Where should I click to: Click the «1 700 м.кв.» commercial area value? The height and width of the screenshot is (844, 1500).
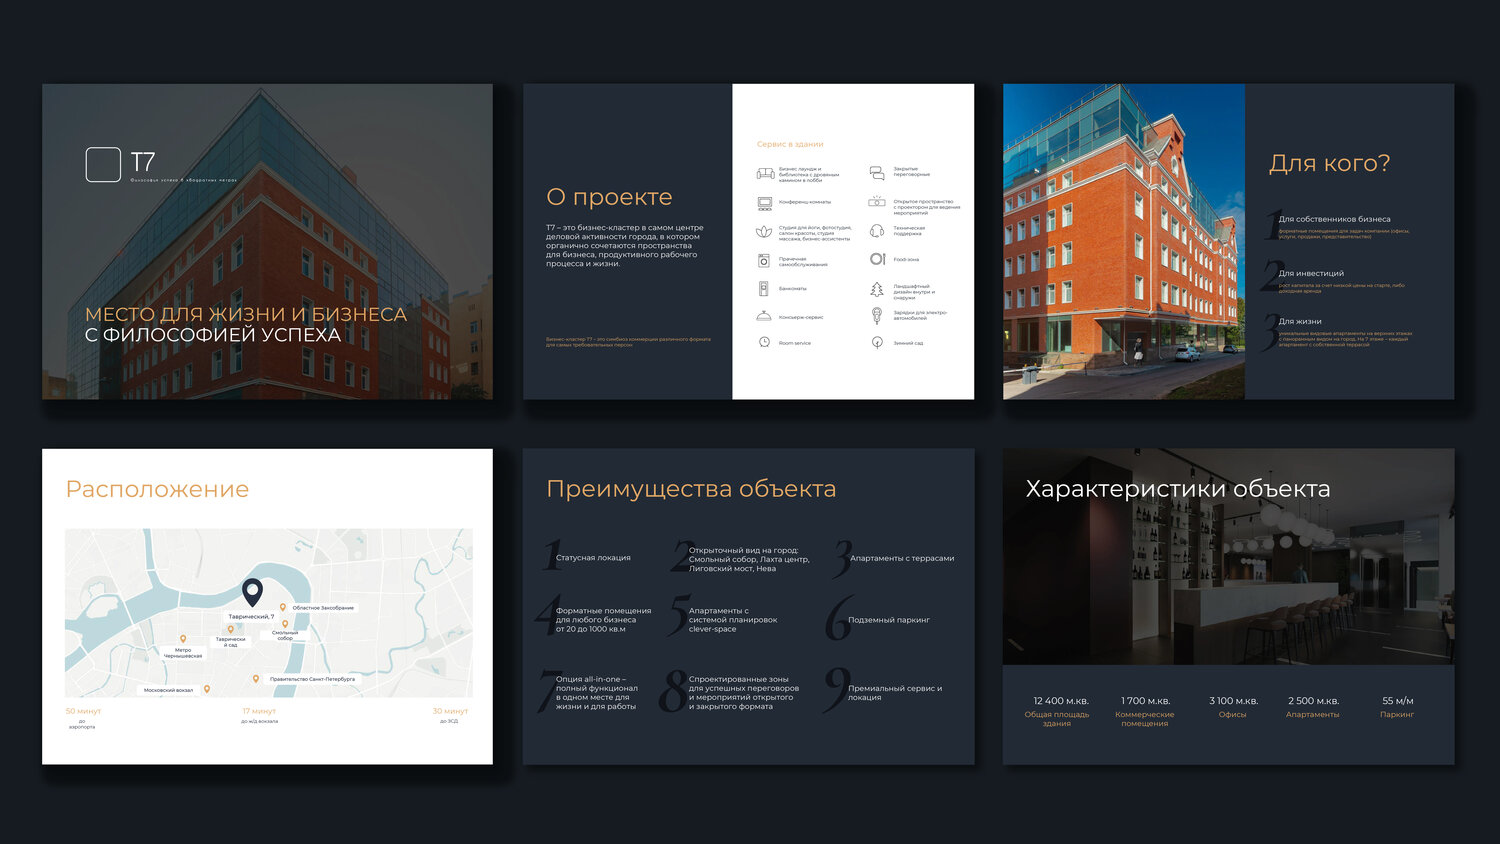click(1145, 701)
